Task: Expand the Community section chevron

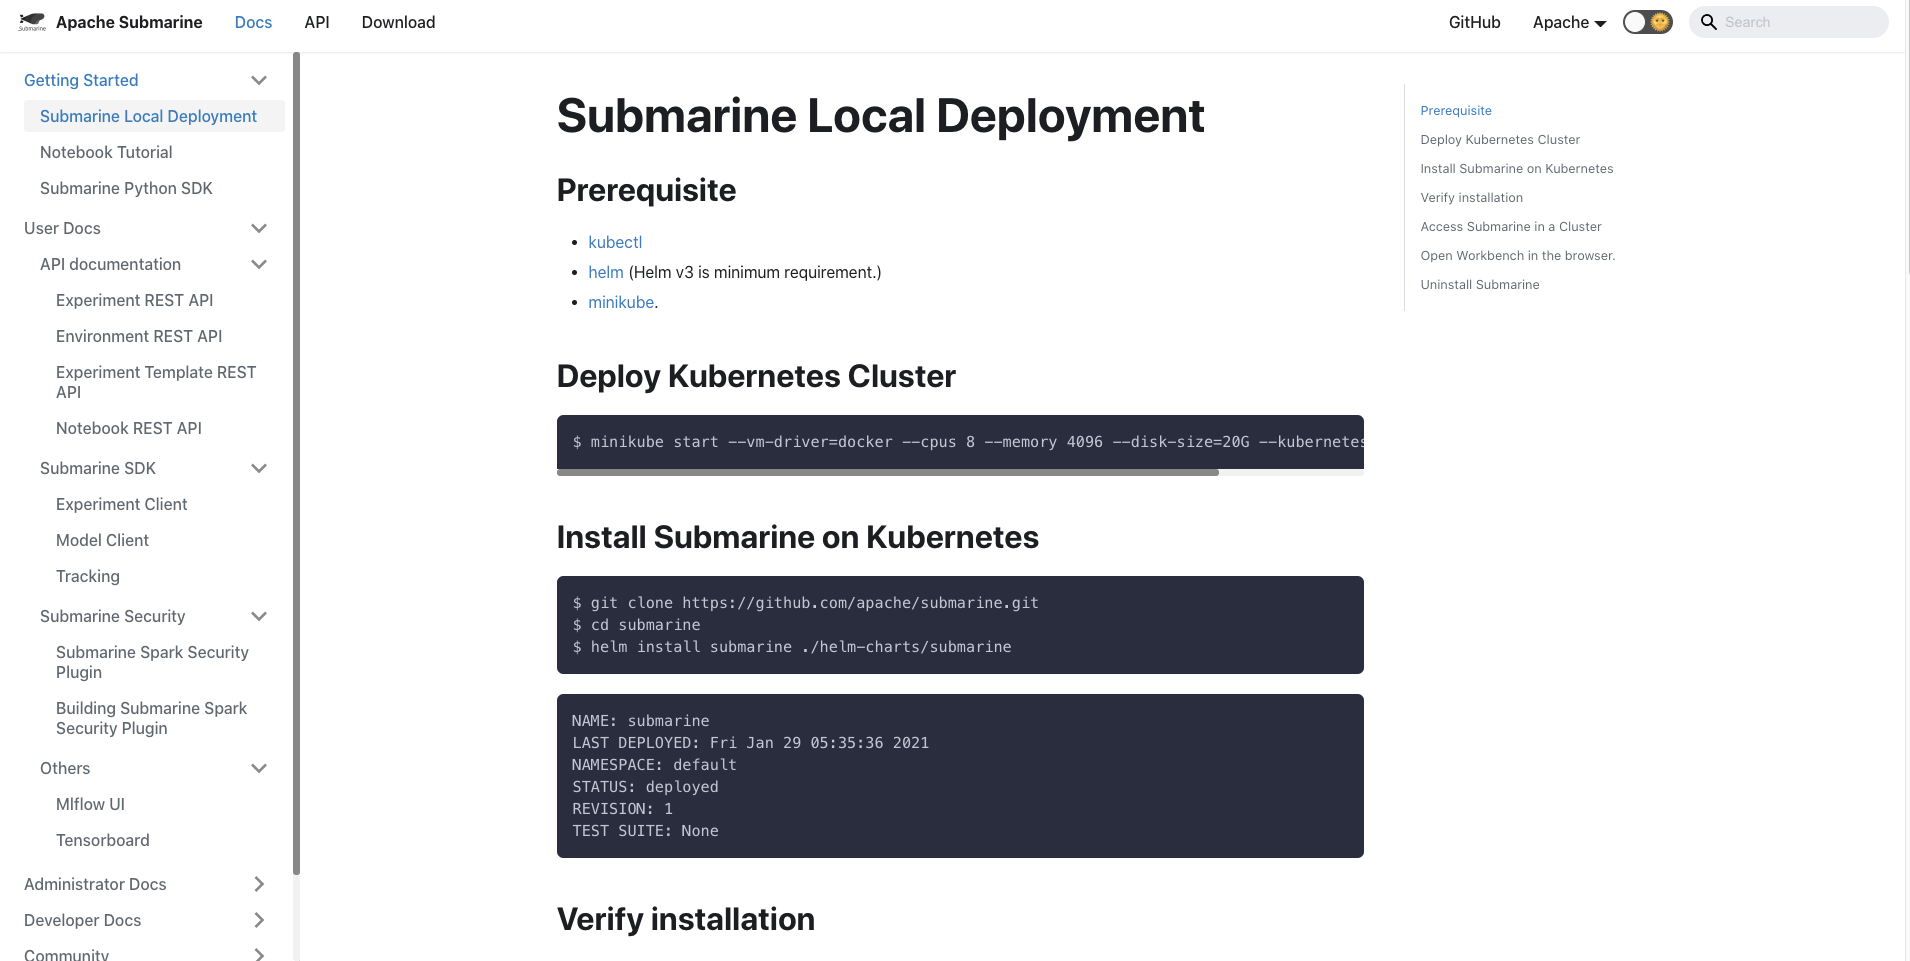Action: (x=259, y=954)
